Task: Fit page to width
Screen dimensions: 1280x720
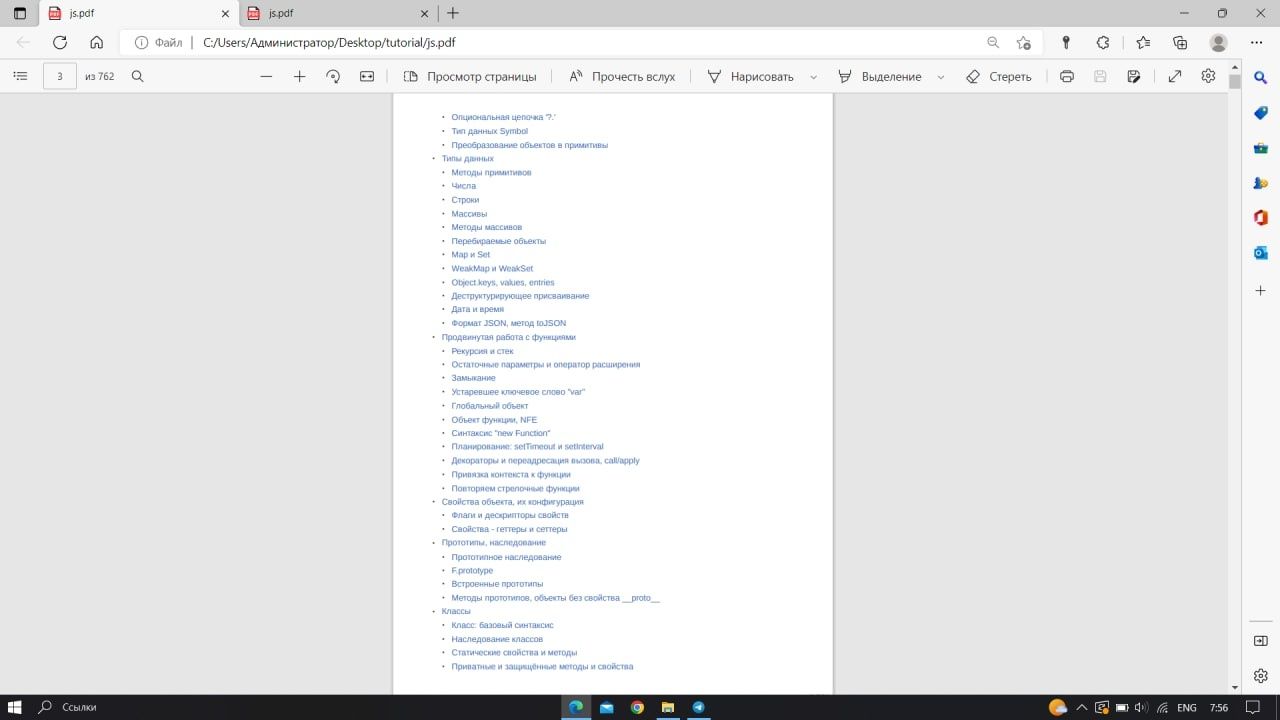Action: pyautogui.click(x=367, y=76)
